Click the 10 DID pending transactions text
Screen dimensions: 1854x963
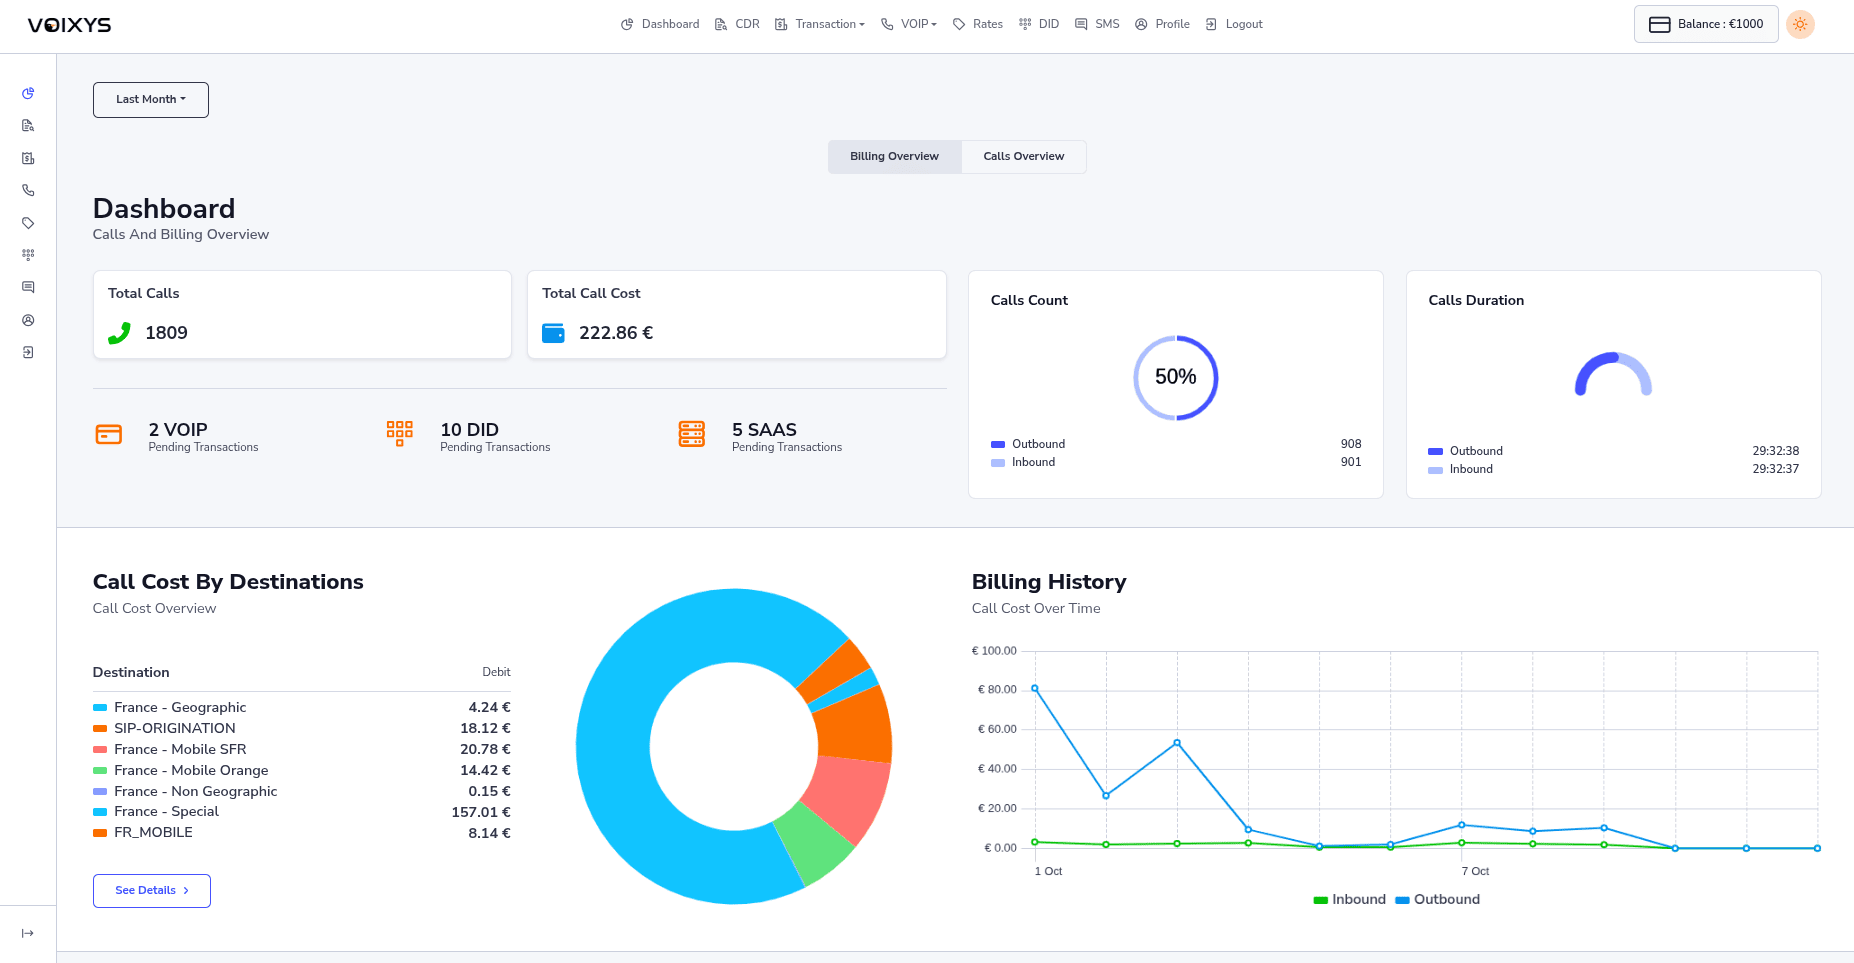point(495,437)
